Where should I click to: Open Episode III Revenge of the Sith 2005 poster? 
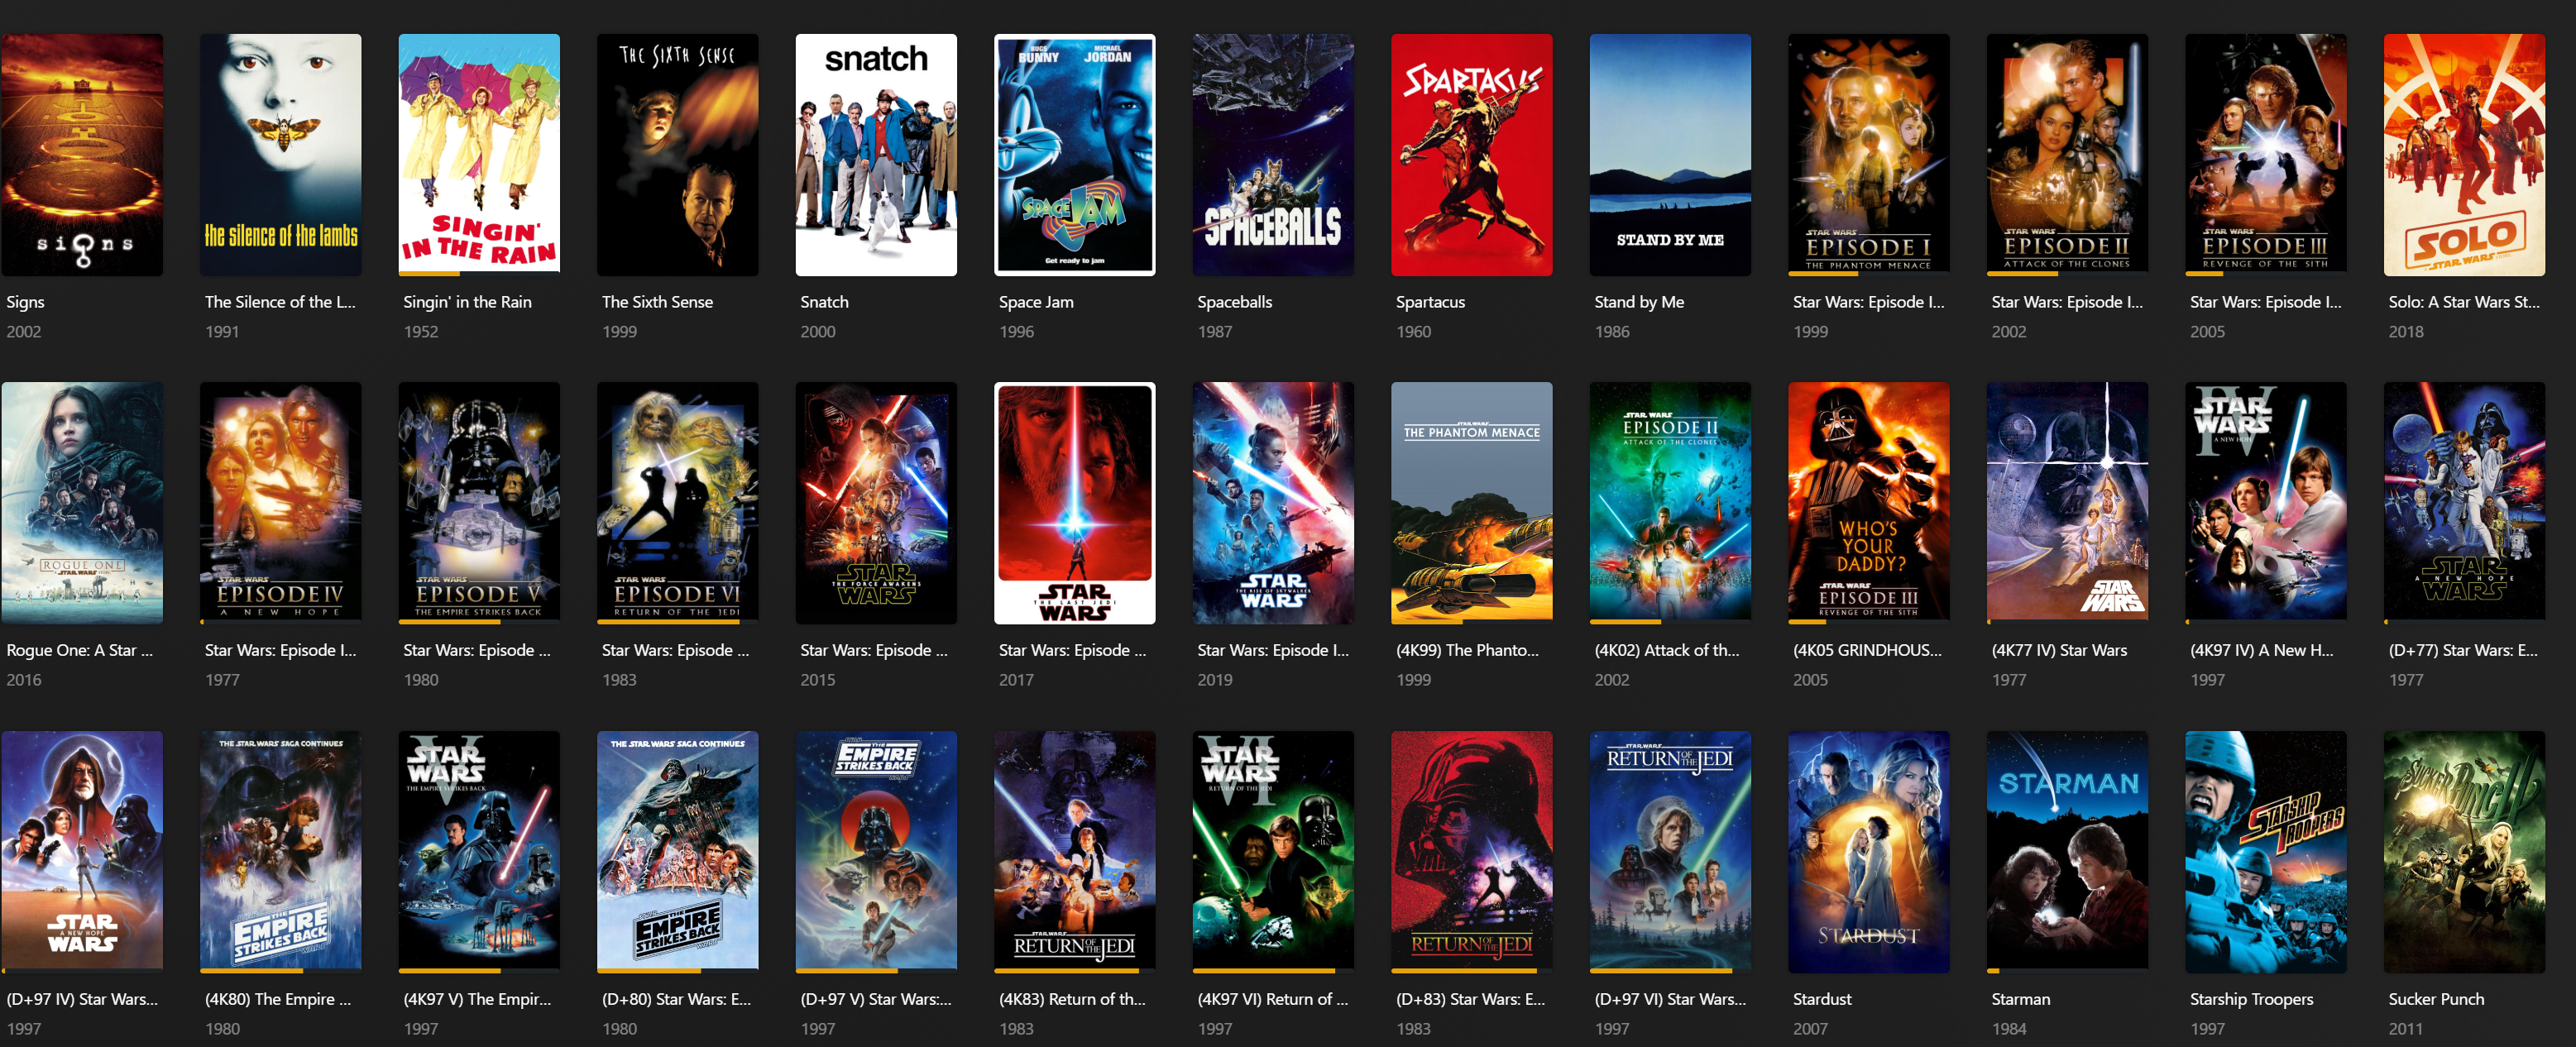pos(2266,155)
